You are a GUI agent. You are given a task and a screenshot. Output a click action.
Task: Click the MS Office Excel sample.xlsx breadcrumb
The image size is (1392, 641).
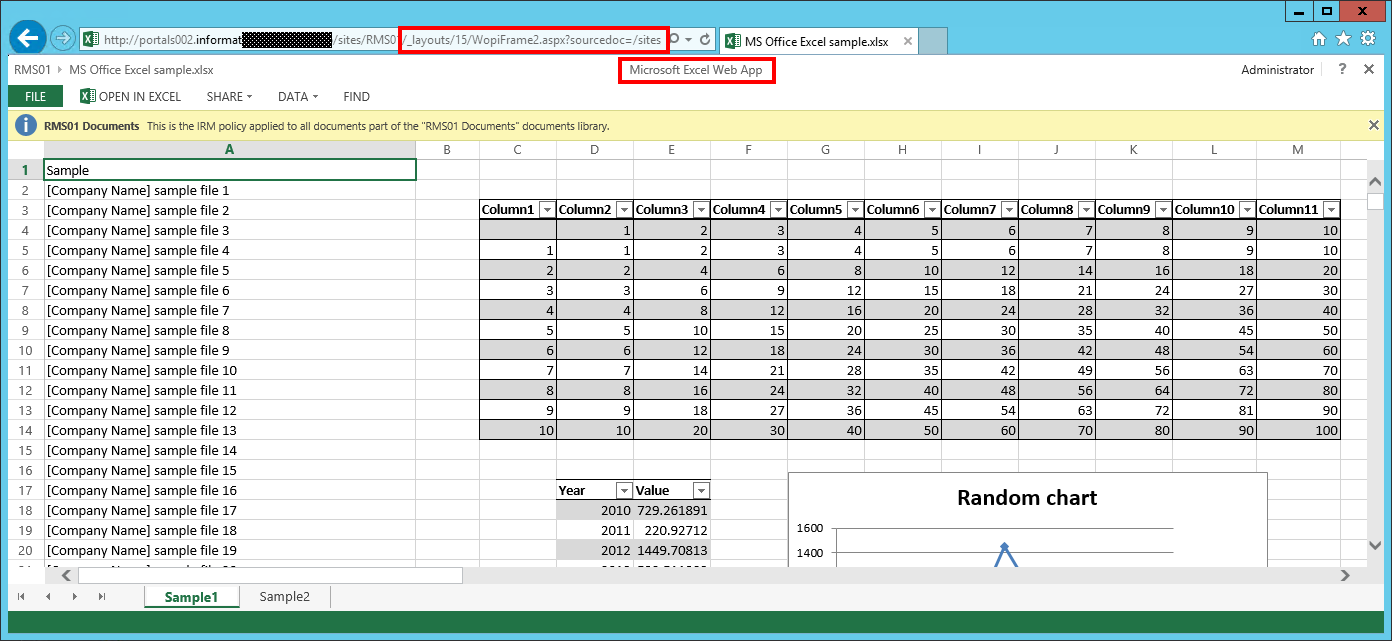pyautogui.click(x=141, y=70)
